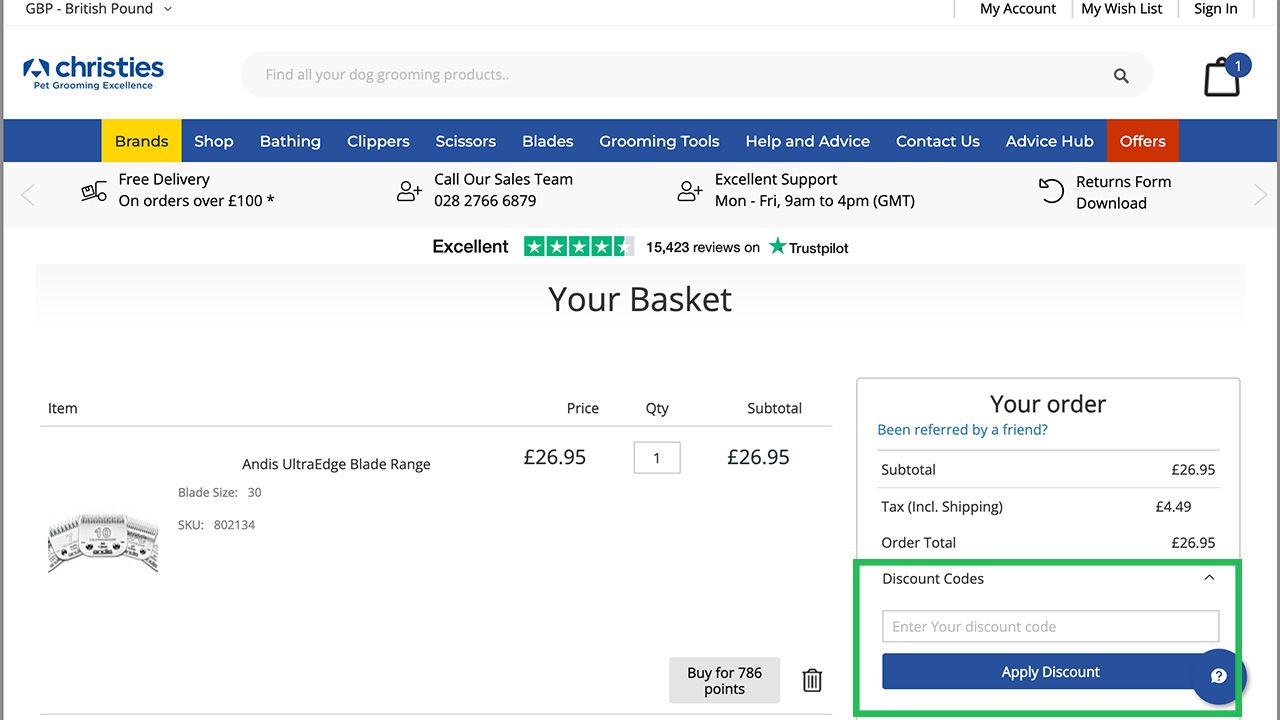The height and width of the screenshot is (720, 1280).
Task: Open the help chat bubble
Action: point(1219,676)
